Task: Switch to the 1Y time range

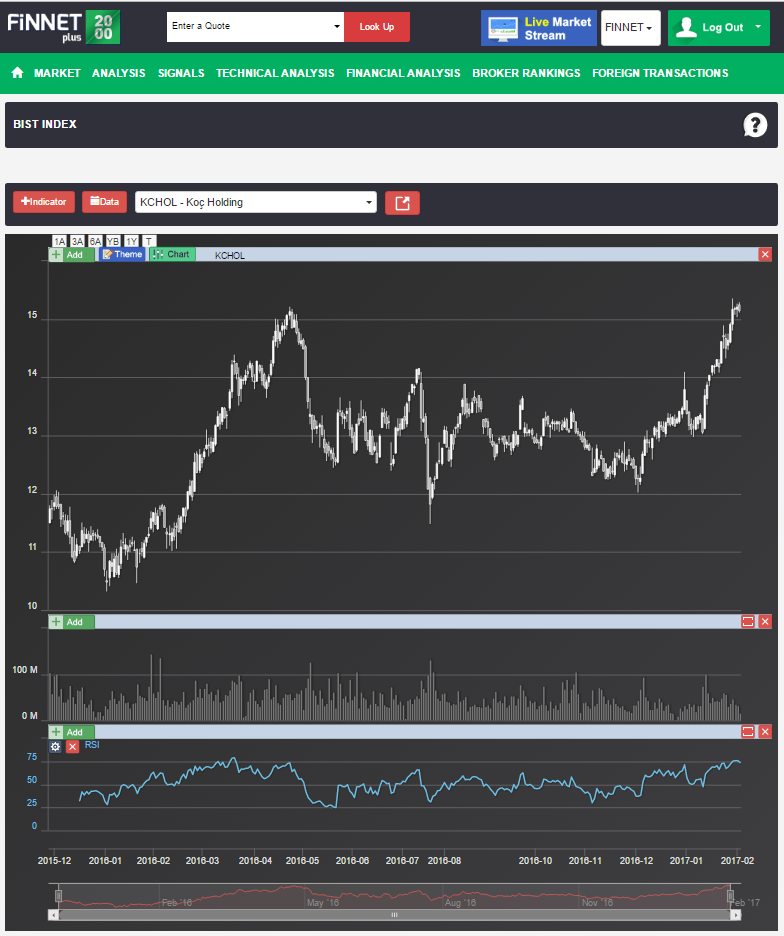Action: (x=131, y=241)
